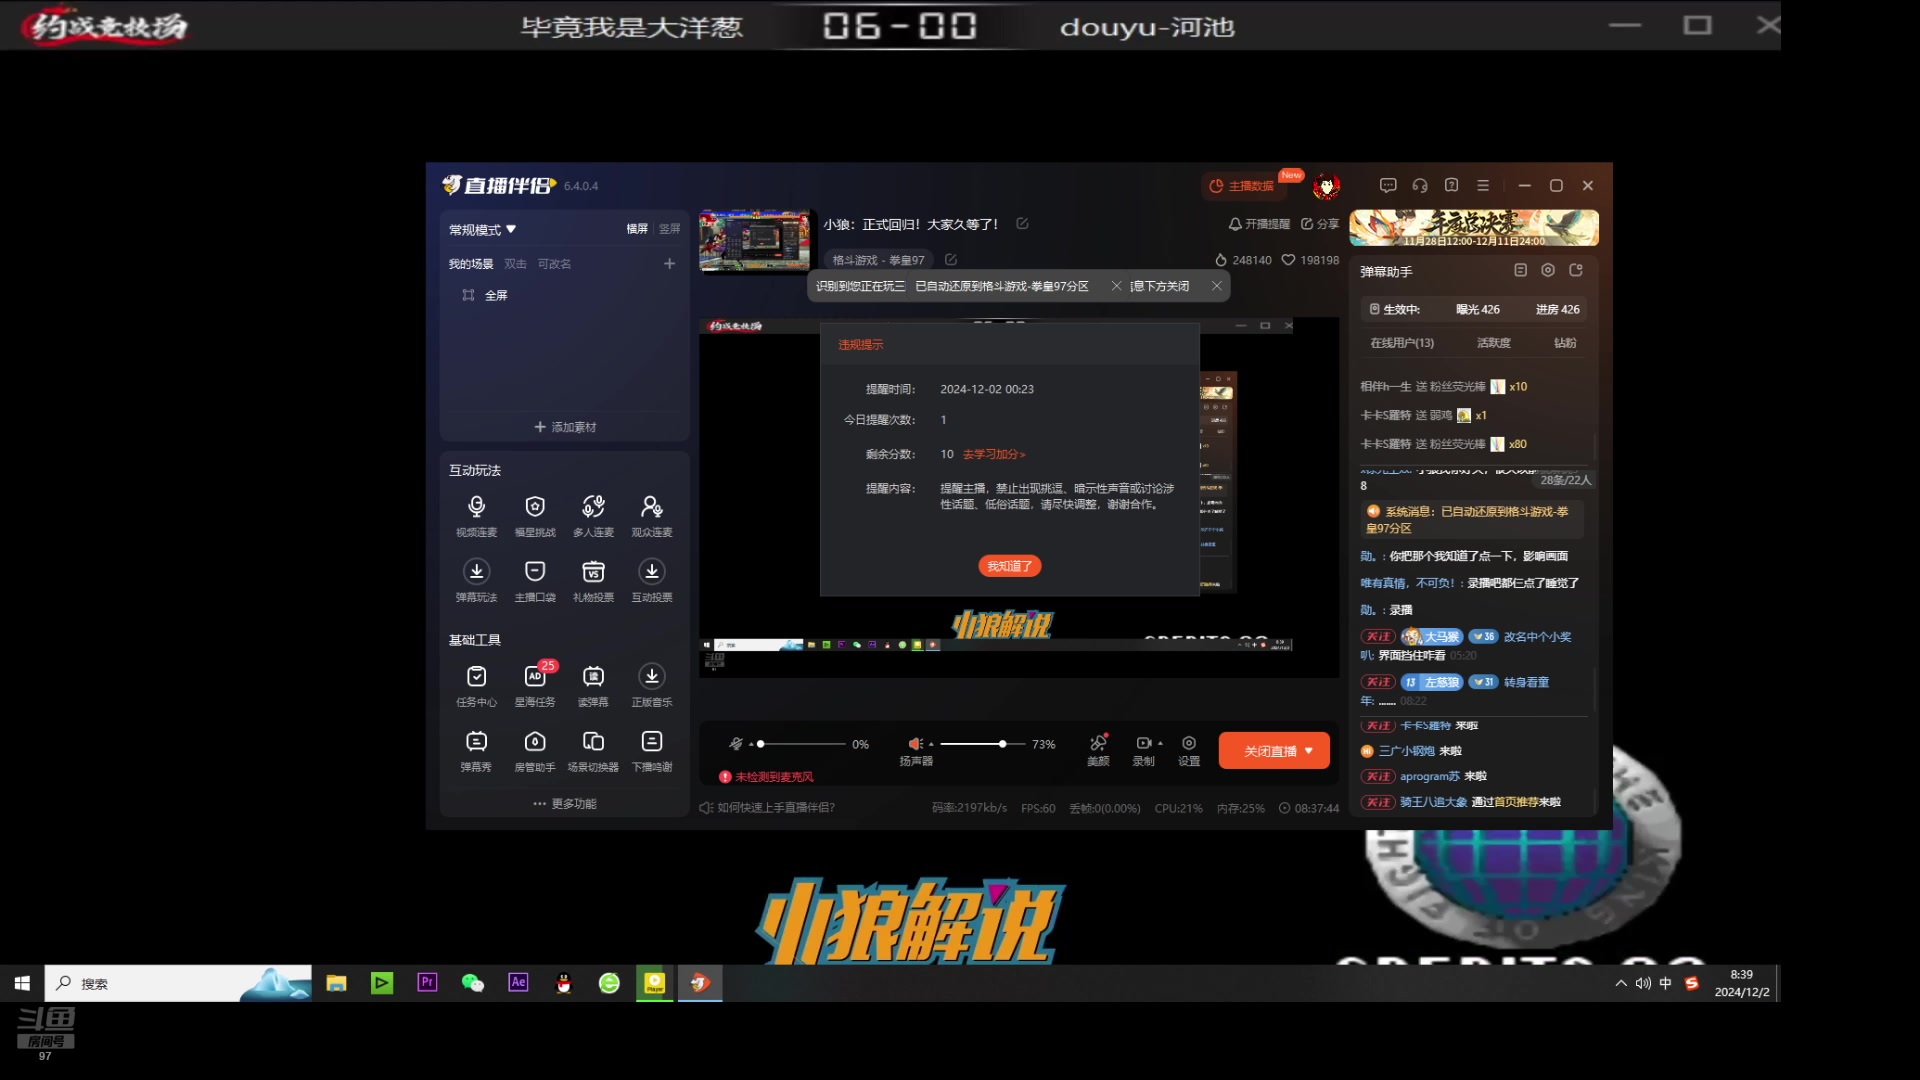Image resolution: width=1920 pixels, height=1080 pixels.
Task: Click Windows taskbar search box
Action: [x=178, y=983]
